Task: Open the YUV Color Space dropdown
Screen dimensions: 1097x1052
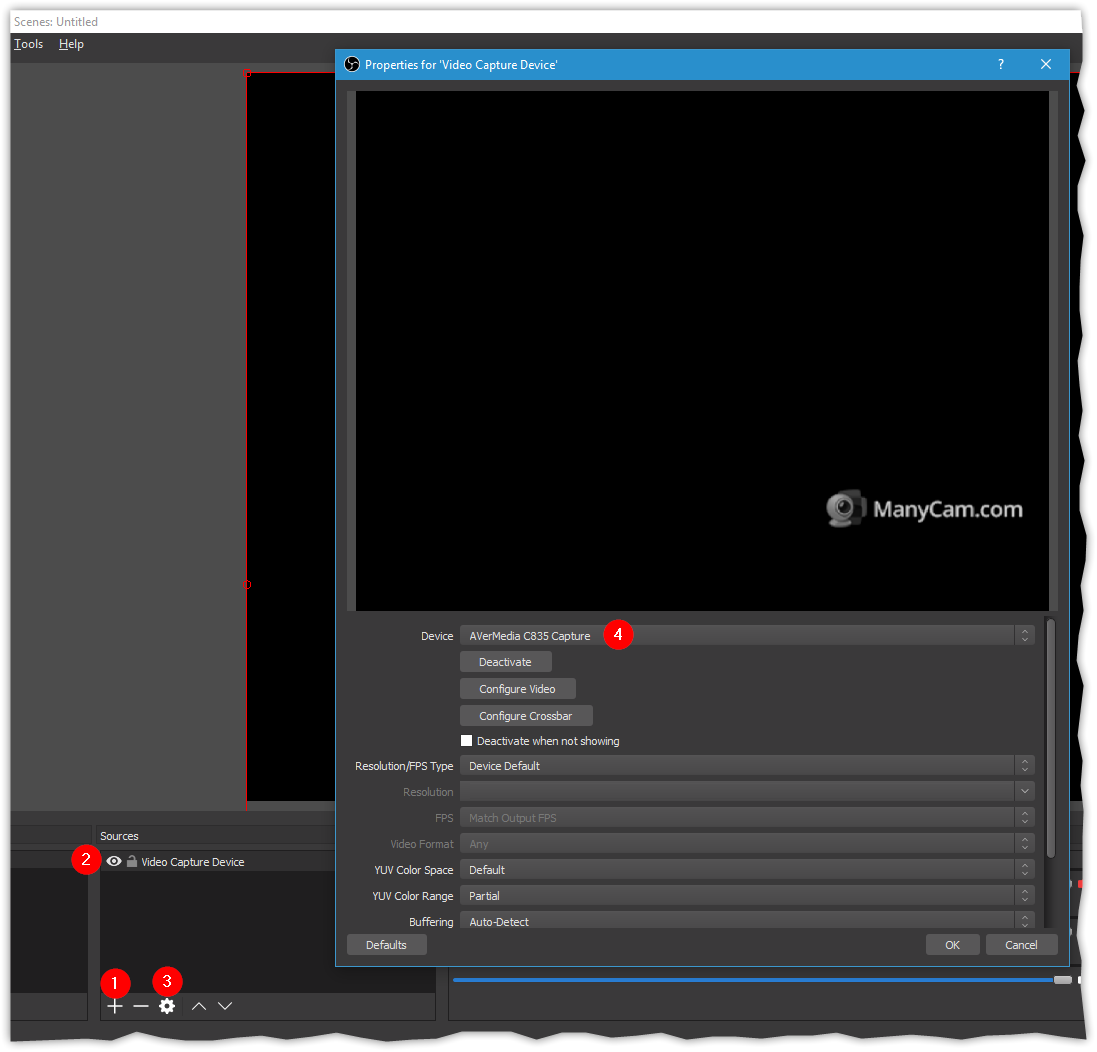Action: click(x=746, y=870)
